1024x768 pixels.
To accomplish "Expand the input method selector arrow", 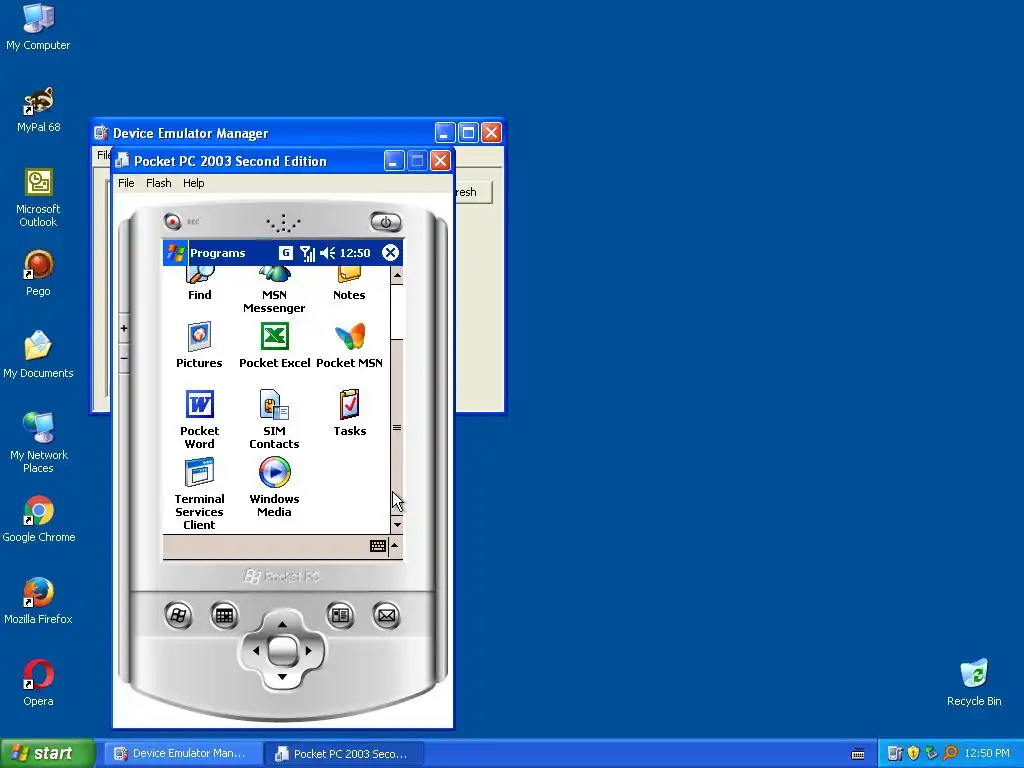I will pos(395,546).
